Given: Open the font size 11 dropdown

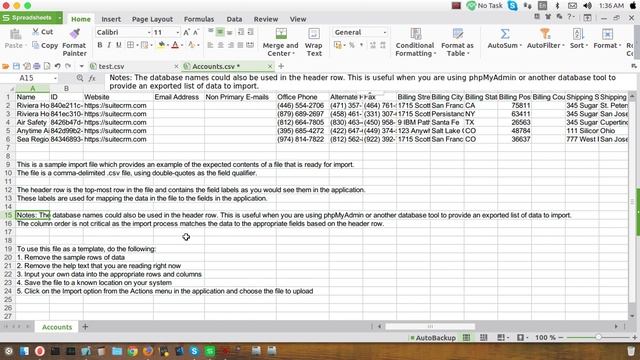Looking at the screenshot, I should pyautogui.click(x=178, y=32).
